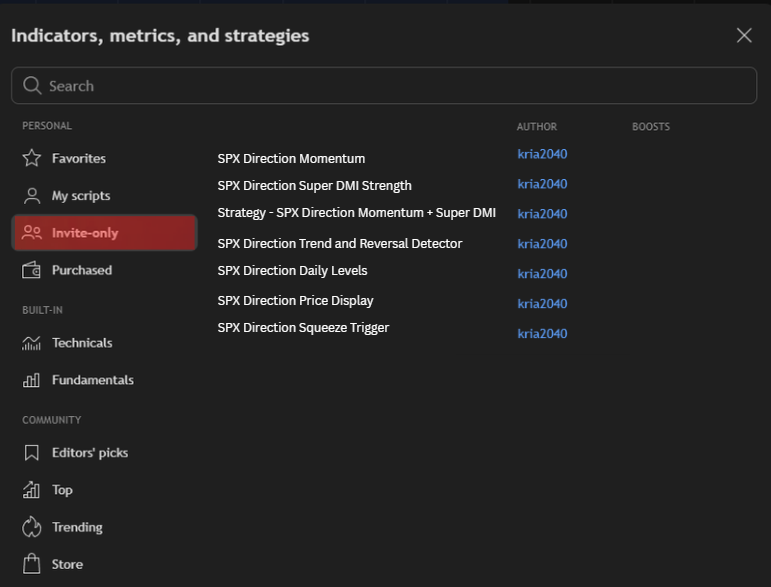Click the Trending flame icon
The width and height of the screenshot is (771, 587).
32,527
